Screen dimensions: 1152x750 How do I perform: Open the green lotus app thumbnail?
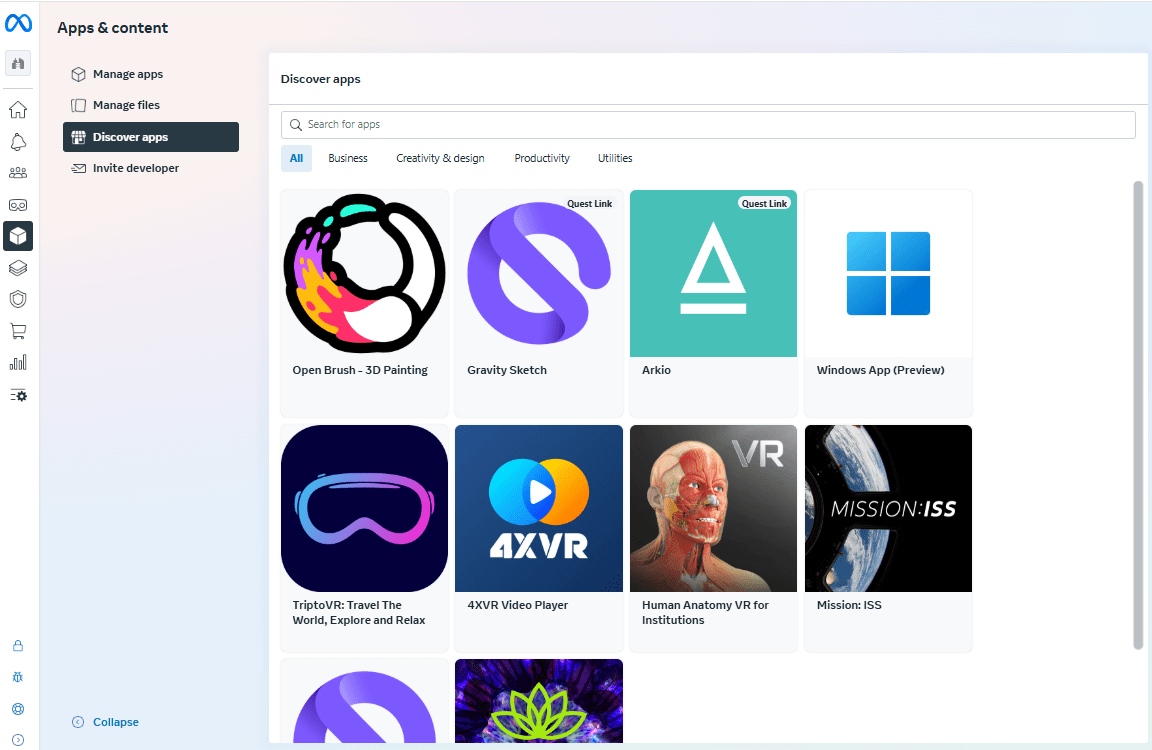click(x=539, y=701)
